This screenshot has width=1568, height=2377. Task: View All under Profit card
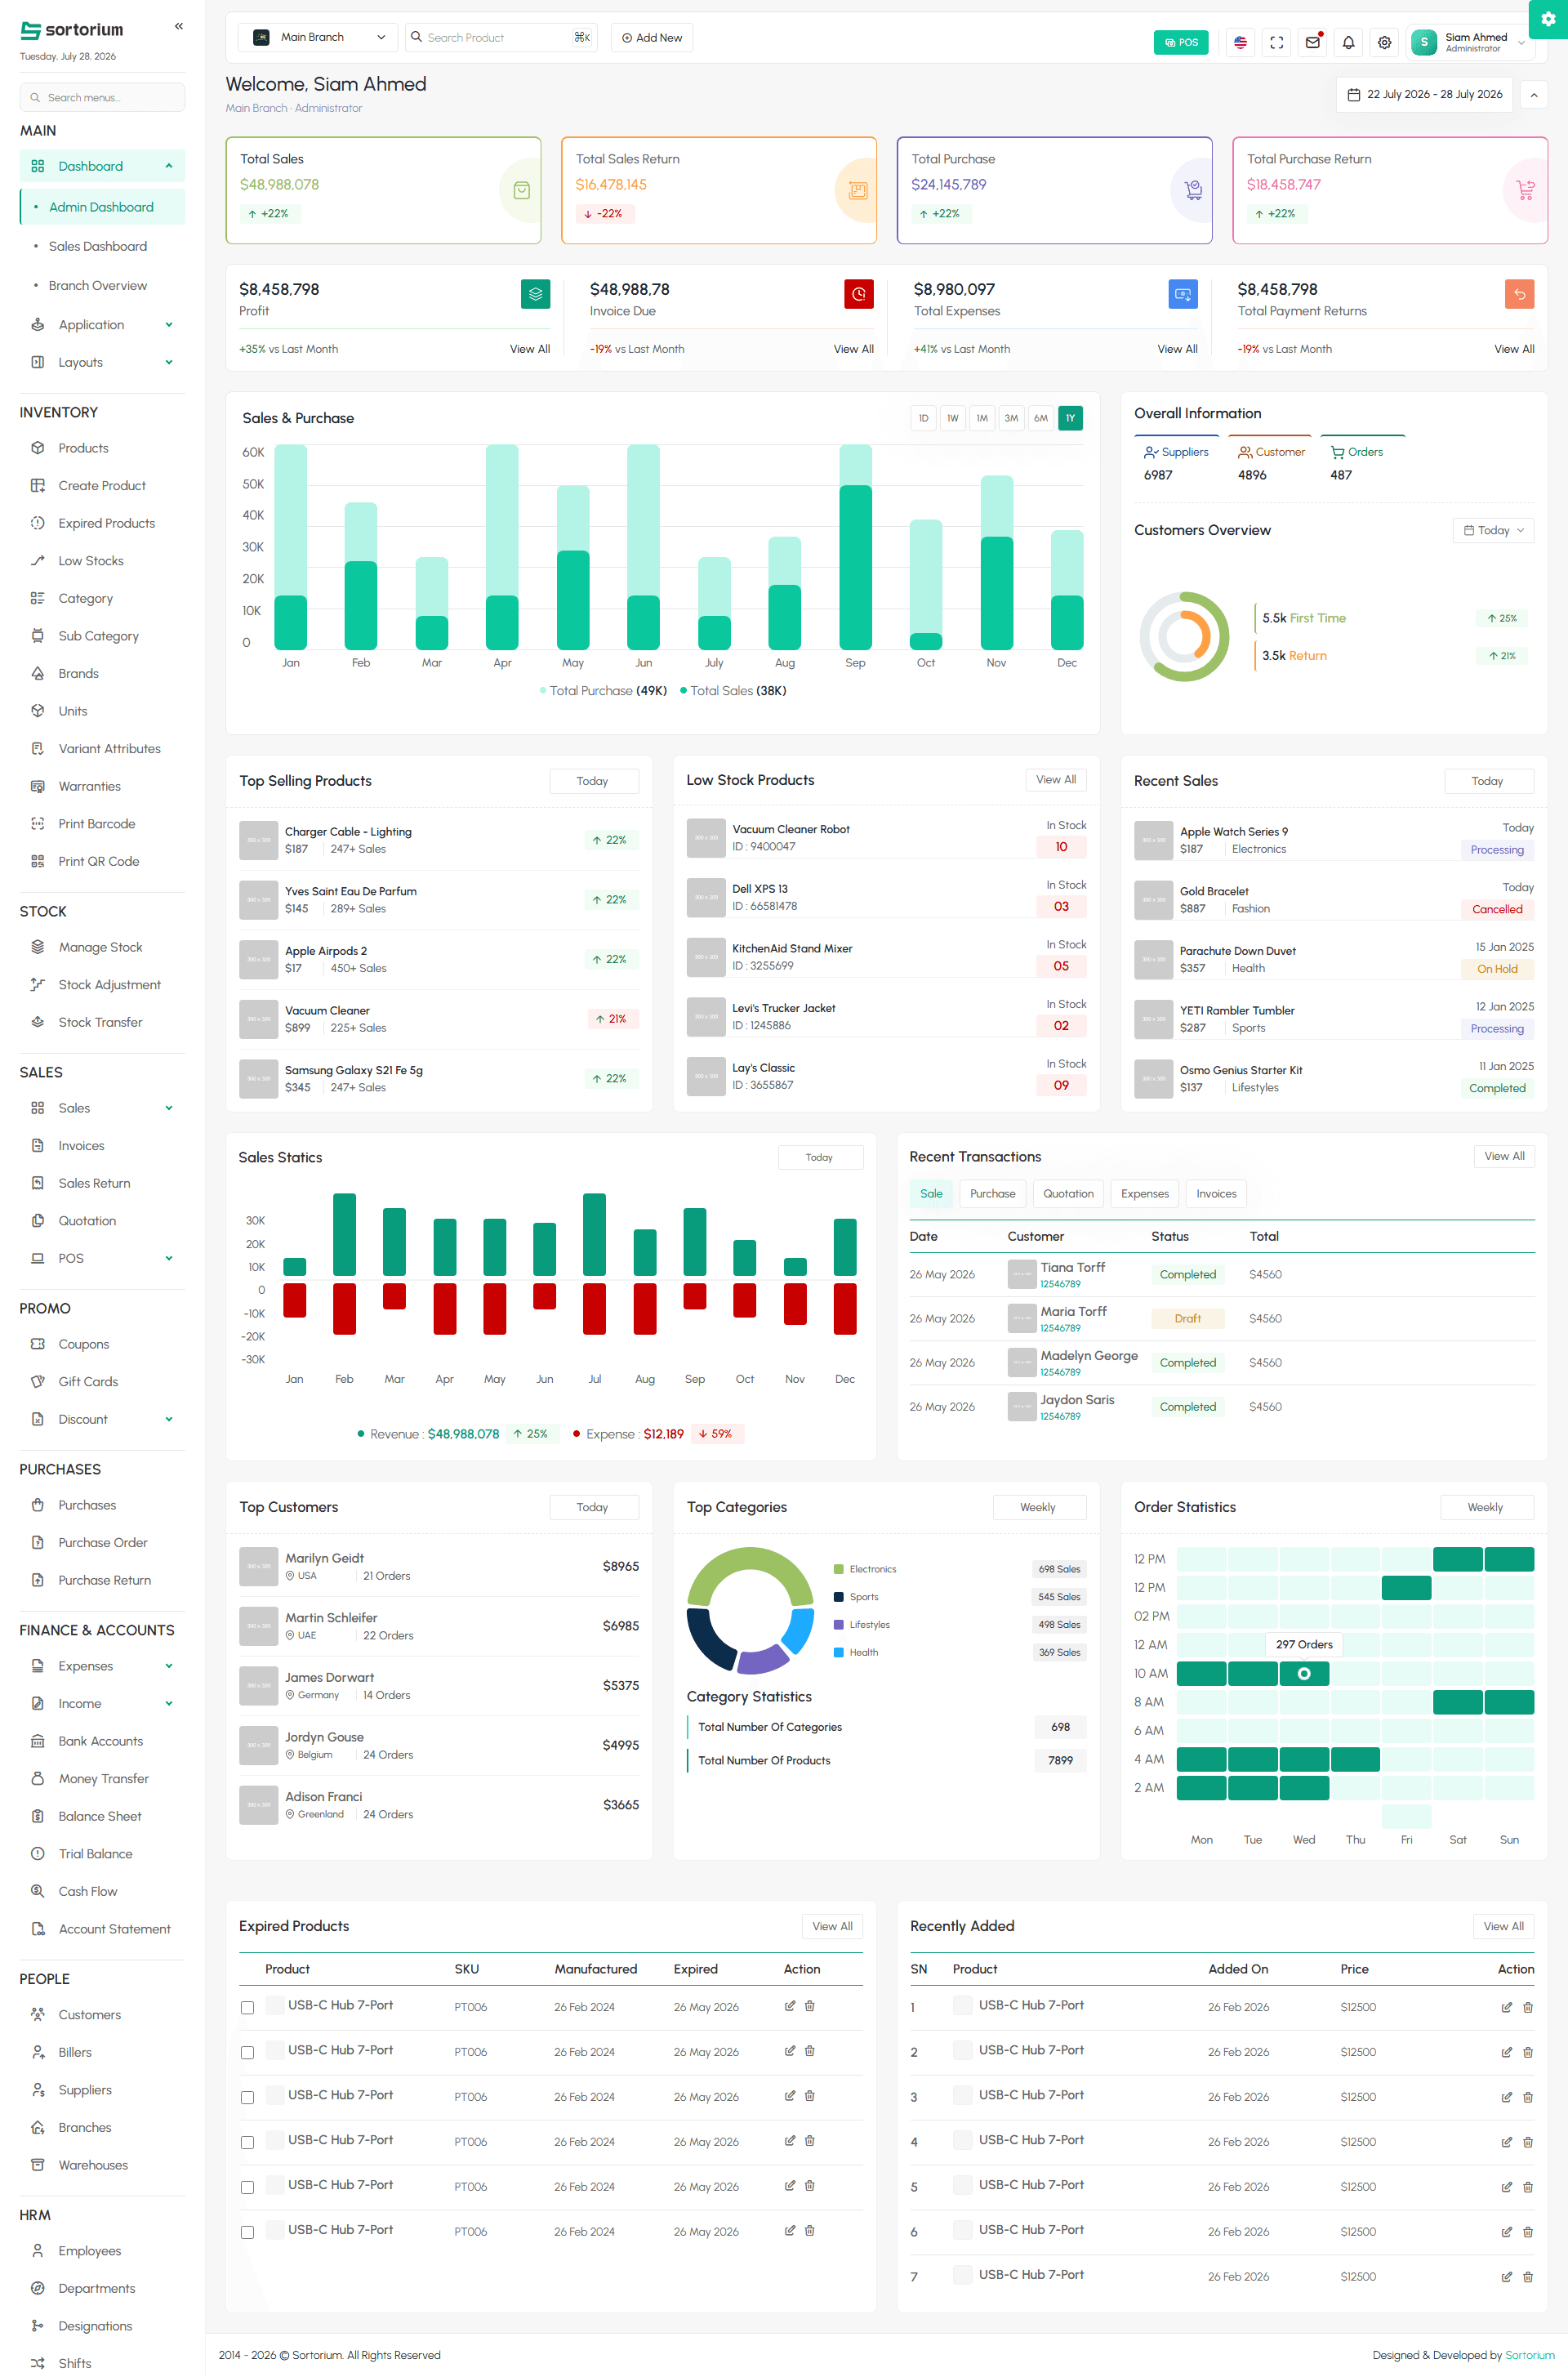coord(530,349)
